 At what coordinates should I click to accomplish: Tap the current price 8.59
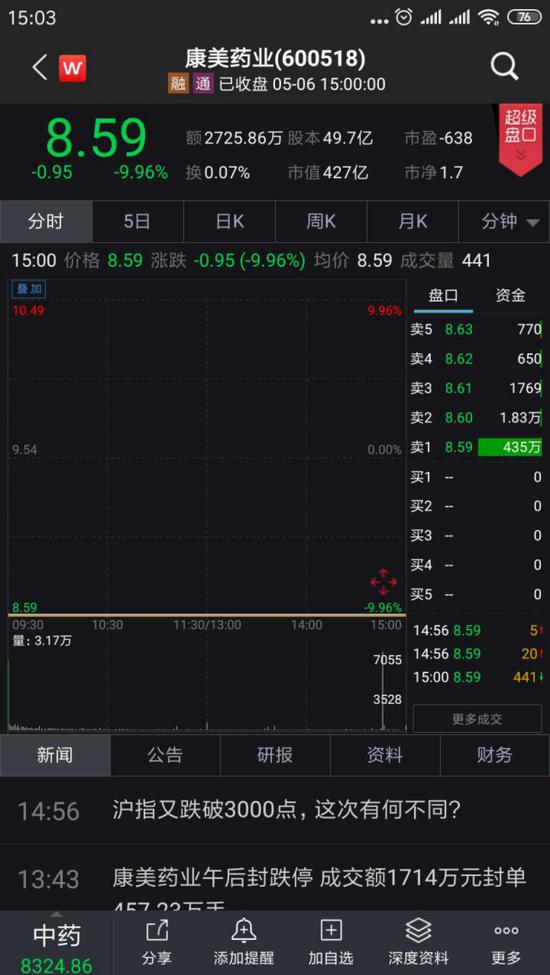point(96,137)
